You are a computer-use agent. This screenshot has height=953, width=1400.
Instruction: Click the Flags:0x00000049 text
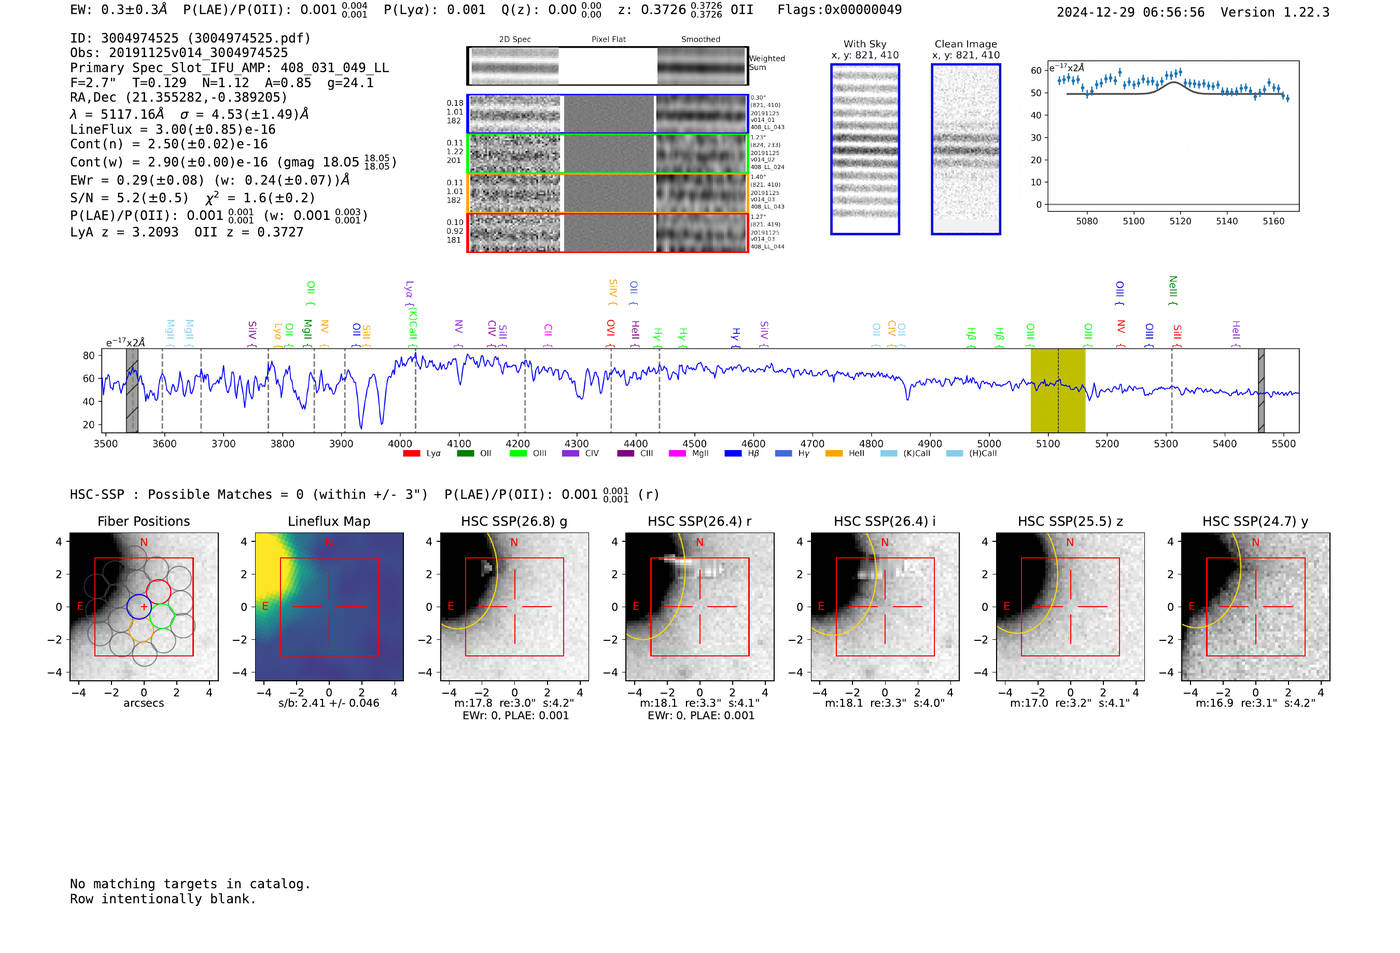pos(839,10)
